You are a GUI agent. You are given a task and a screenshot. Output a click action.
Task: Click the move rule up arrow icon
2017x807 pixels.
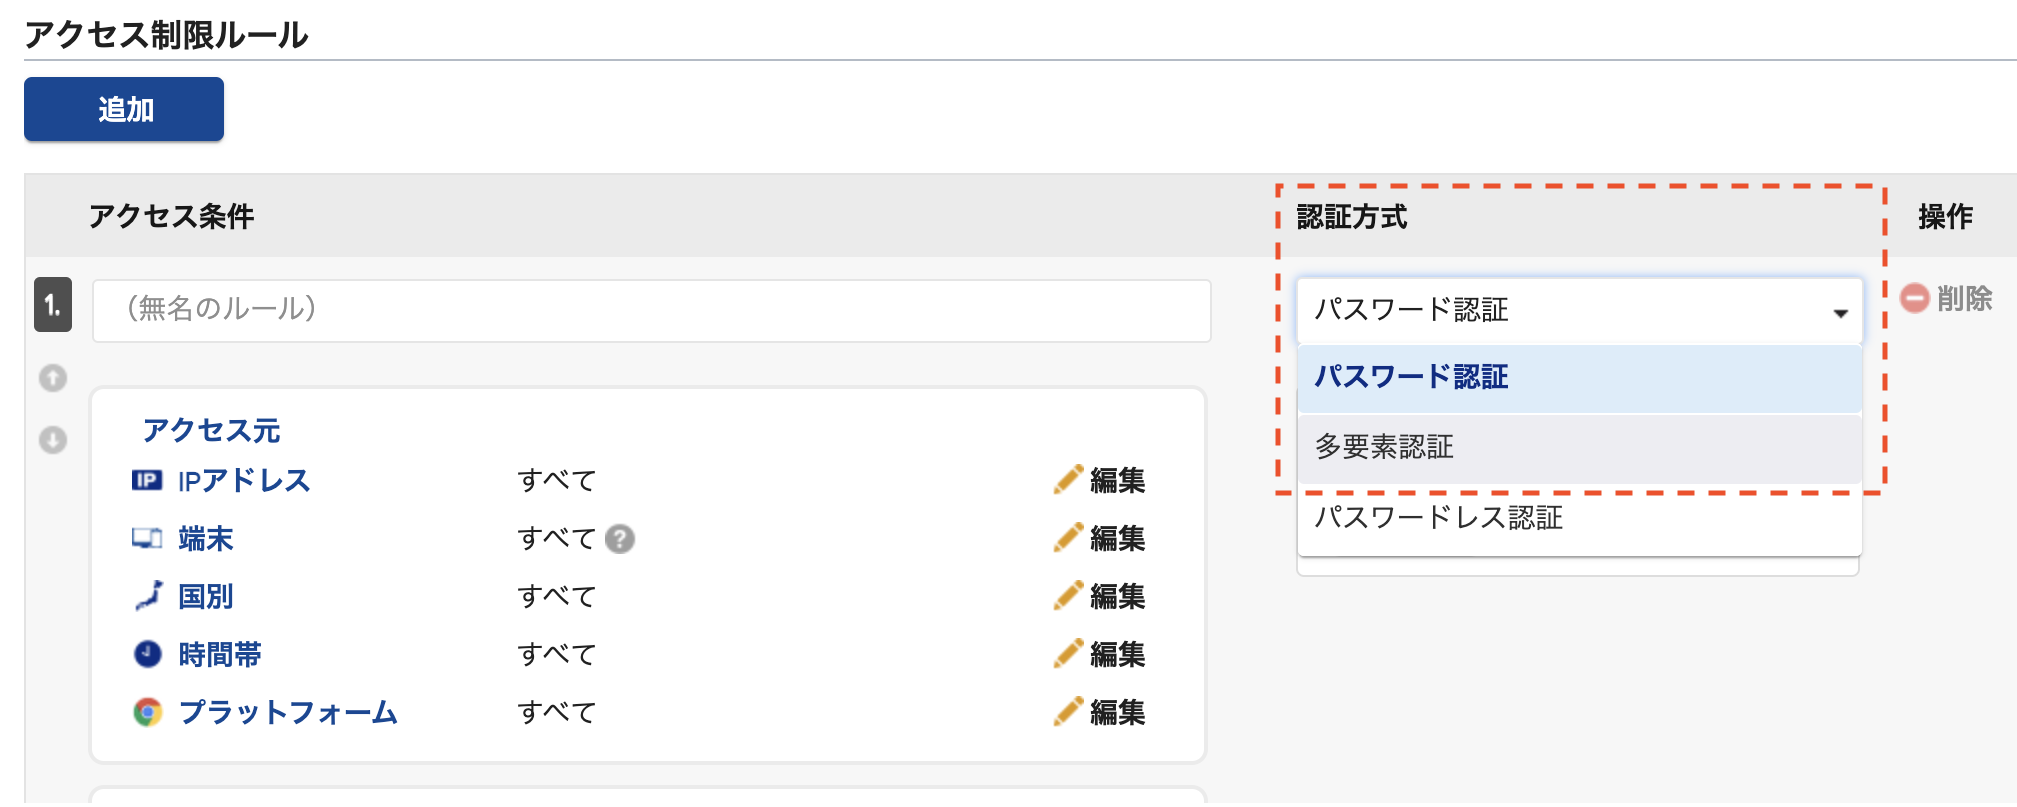pos(53,378)
